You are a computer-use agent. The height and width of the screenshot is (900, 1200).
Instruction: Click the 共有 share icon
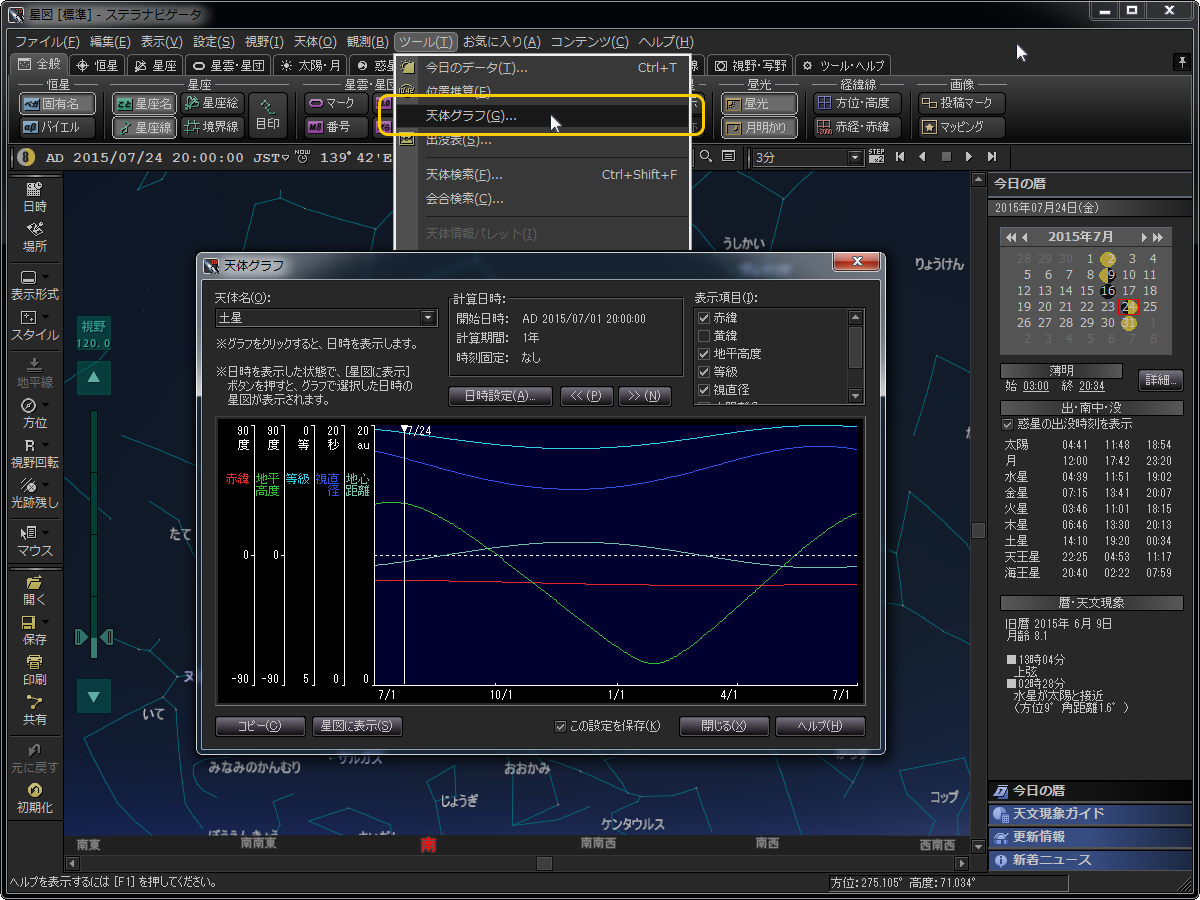click(x=34, y=710)
